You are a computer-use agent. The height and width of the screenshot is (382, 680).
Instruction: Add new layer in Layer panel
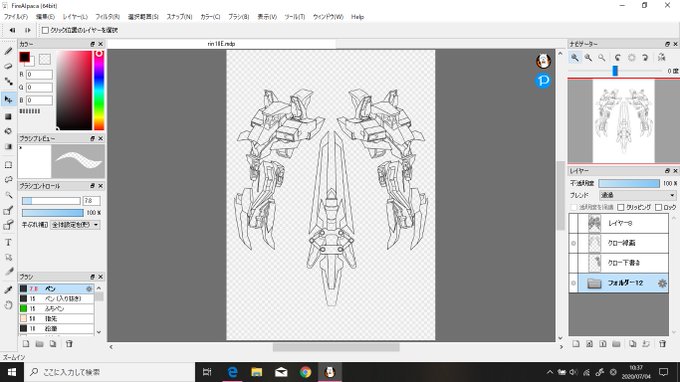[x=576, y=344]
